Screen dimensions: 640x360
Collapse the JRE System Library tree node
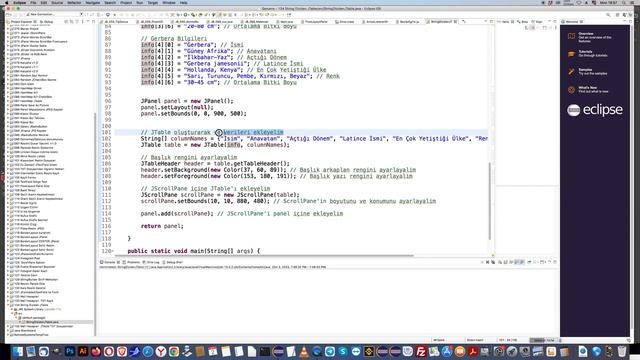tap(12, 309)
